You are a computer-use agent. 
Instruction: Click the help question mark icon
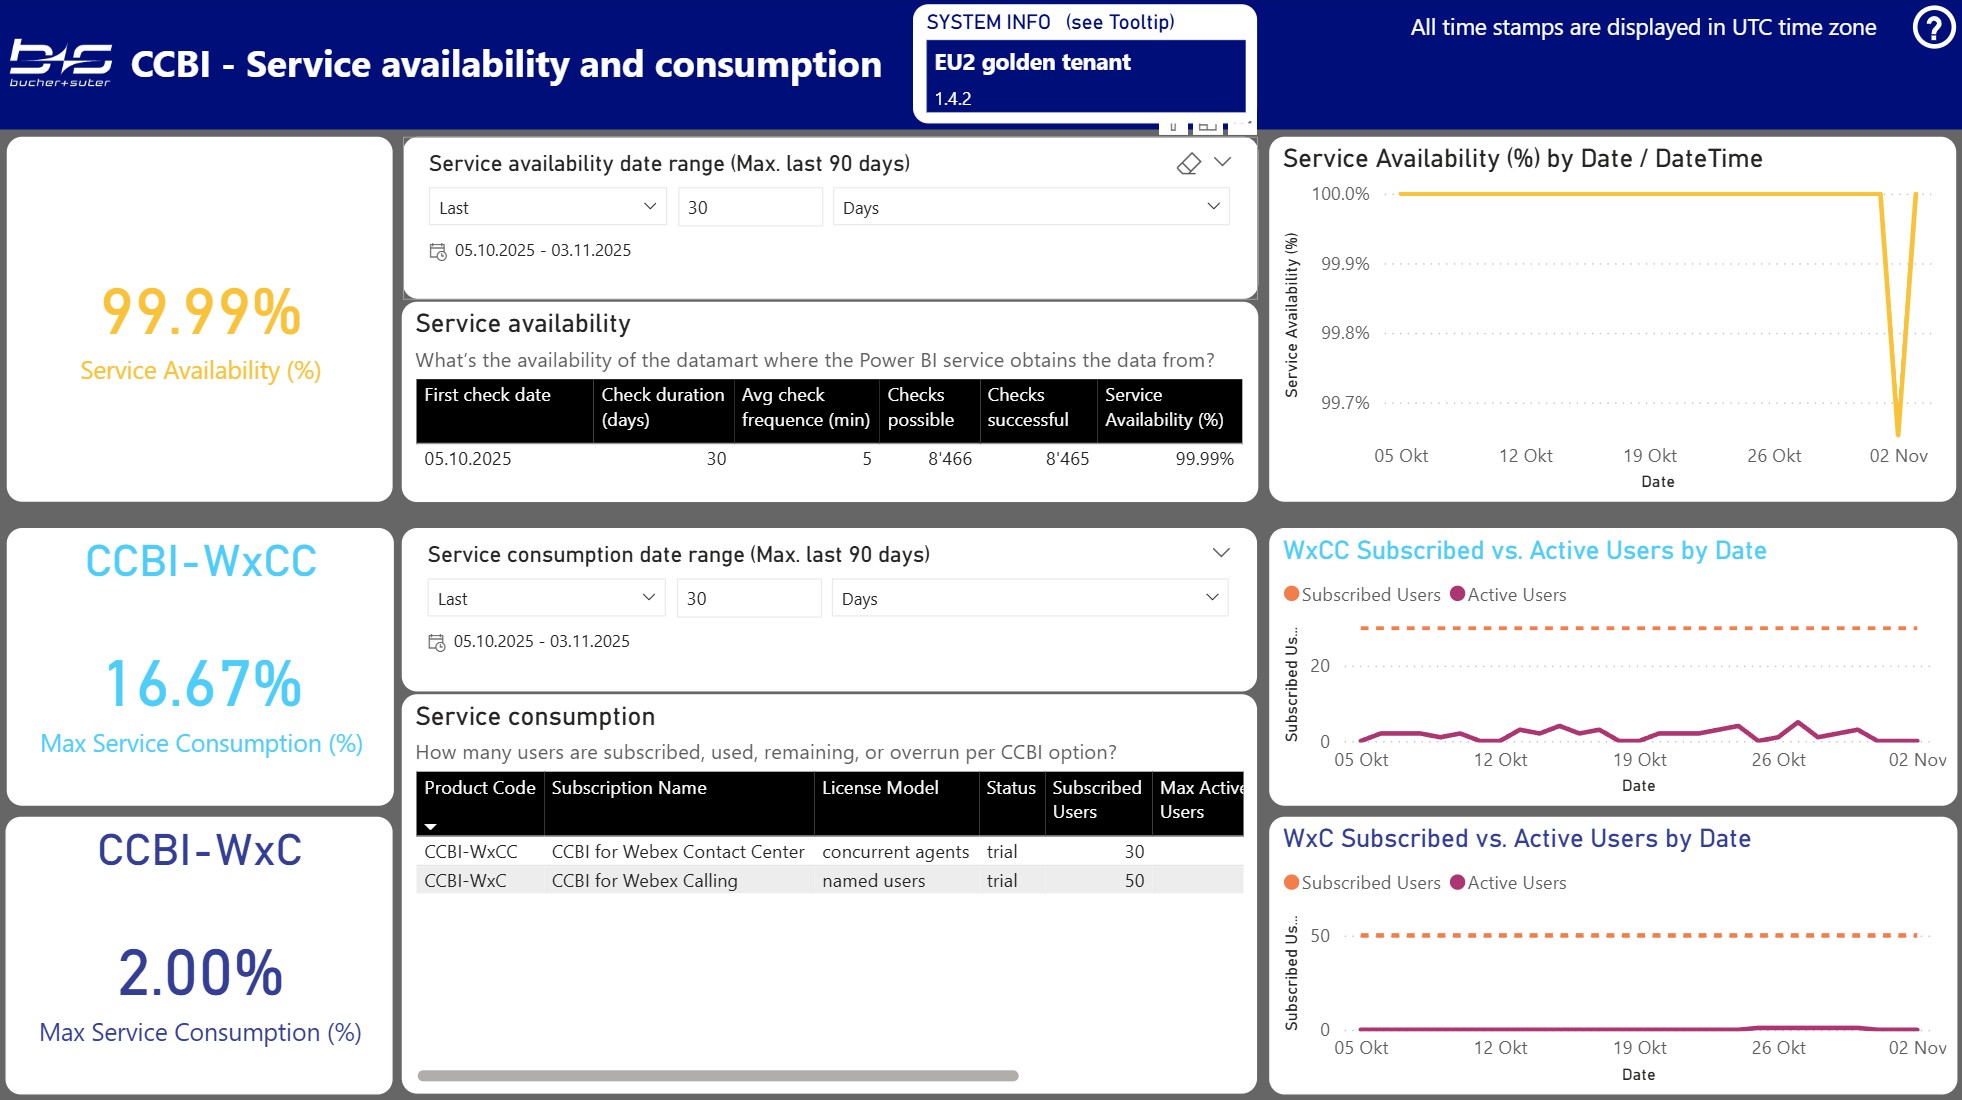pos(1933,28)
